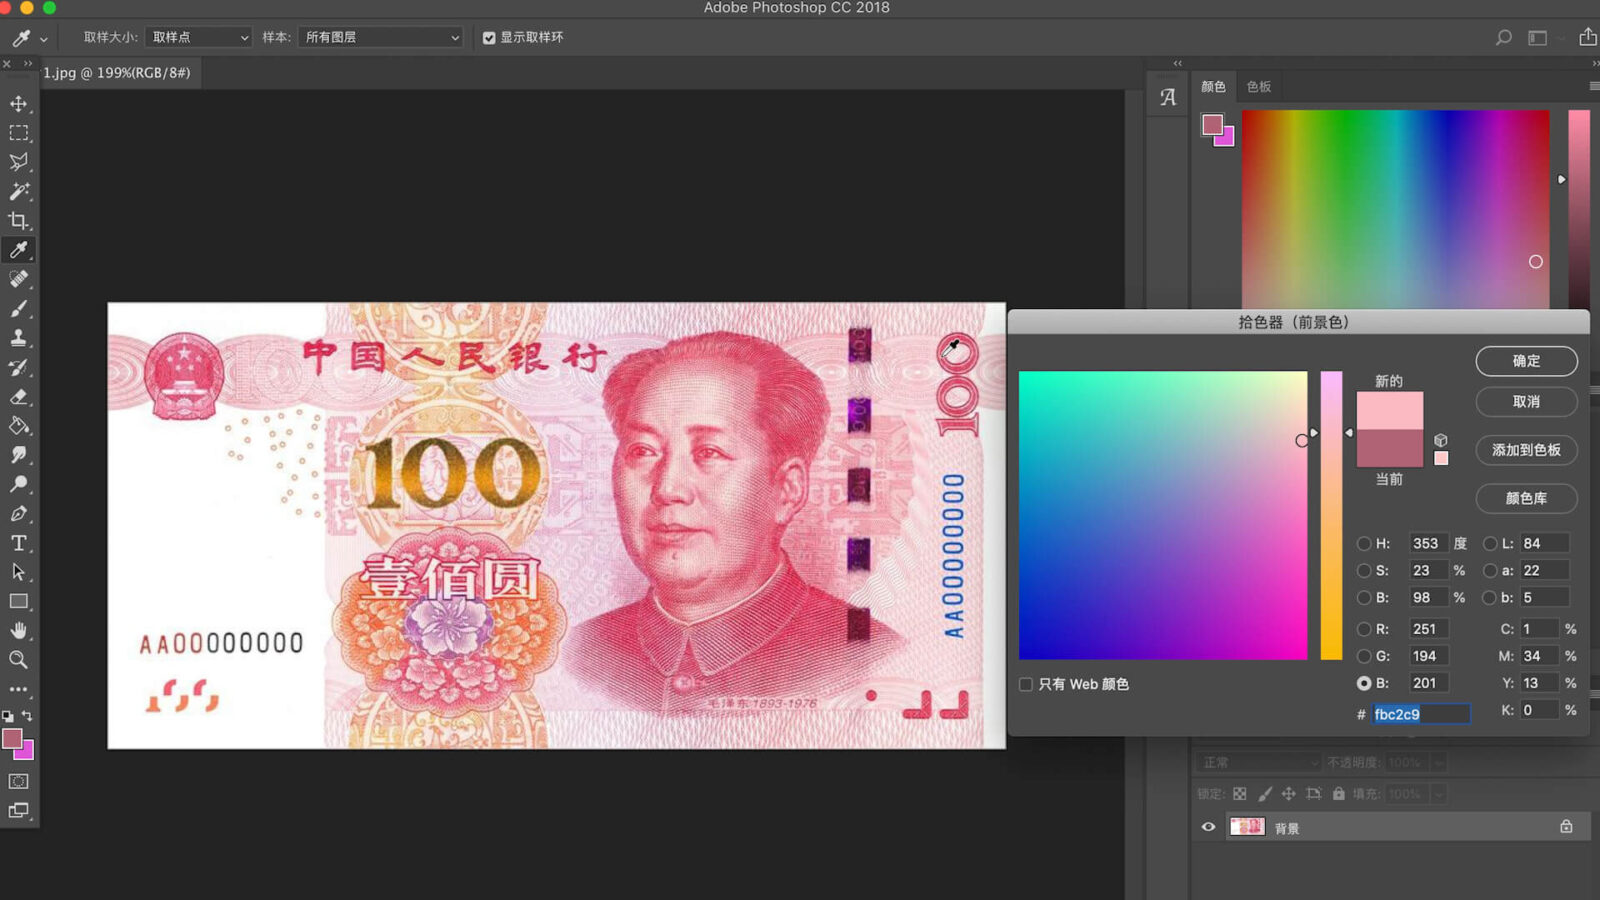The image size is (1600, 900).
Task: Select the G green radio button
Action: pos(1364,656)
